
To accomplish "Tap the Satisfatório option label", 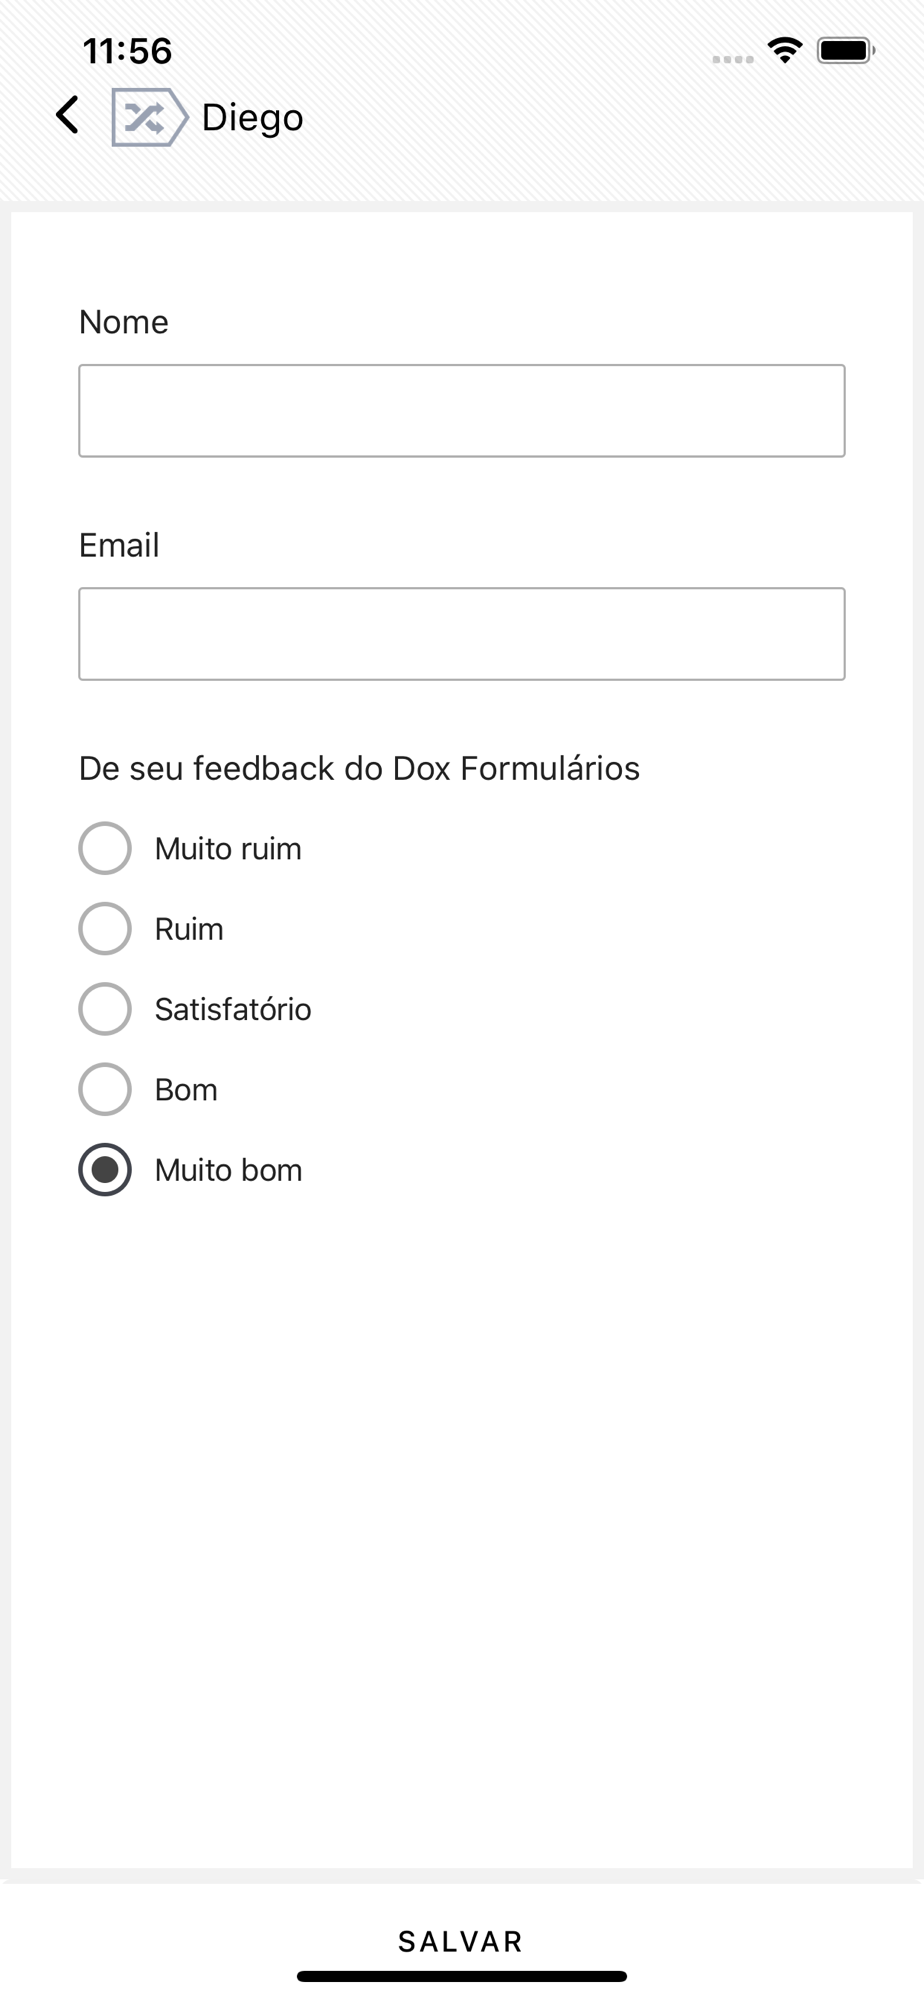I will [x=233, y=1009].
